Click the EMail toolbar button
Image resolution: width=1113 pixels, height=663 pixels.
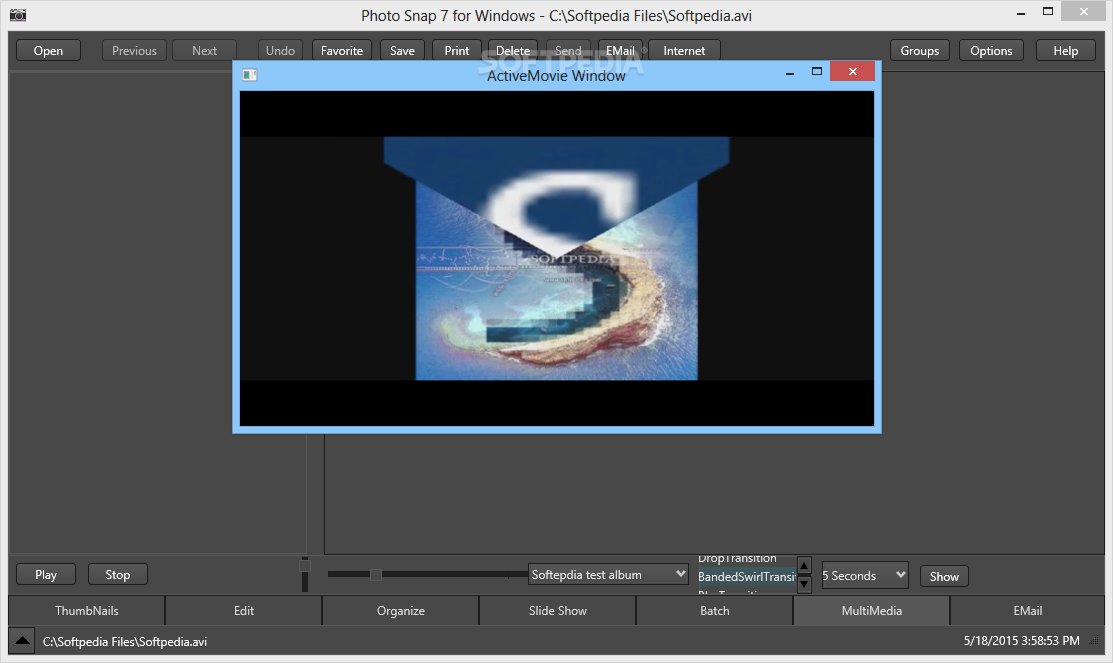[620, 50]
